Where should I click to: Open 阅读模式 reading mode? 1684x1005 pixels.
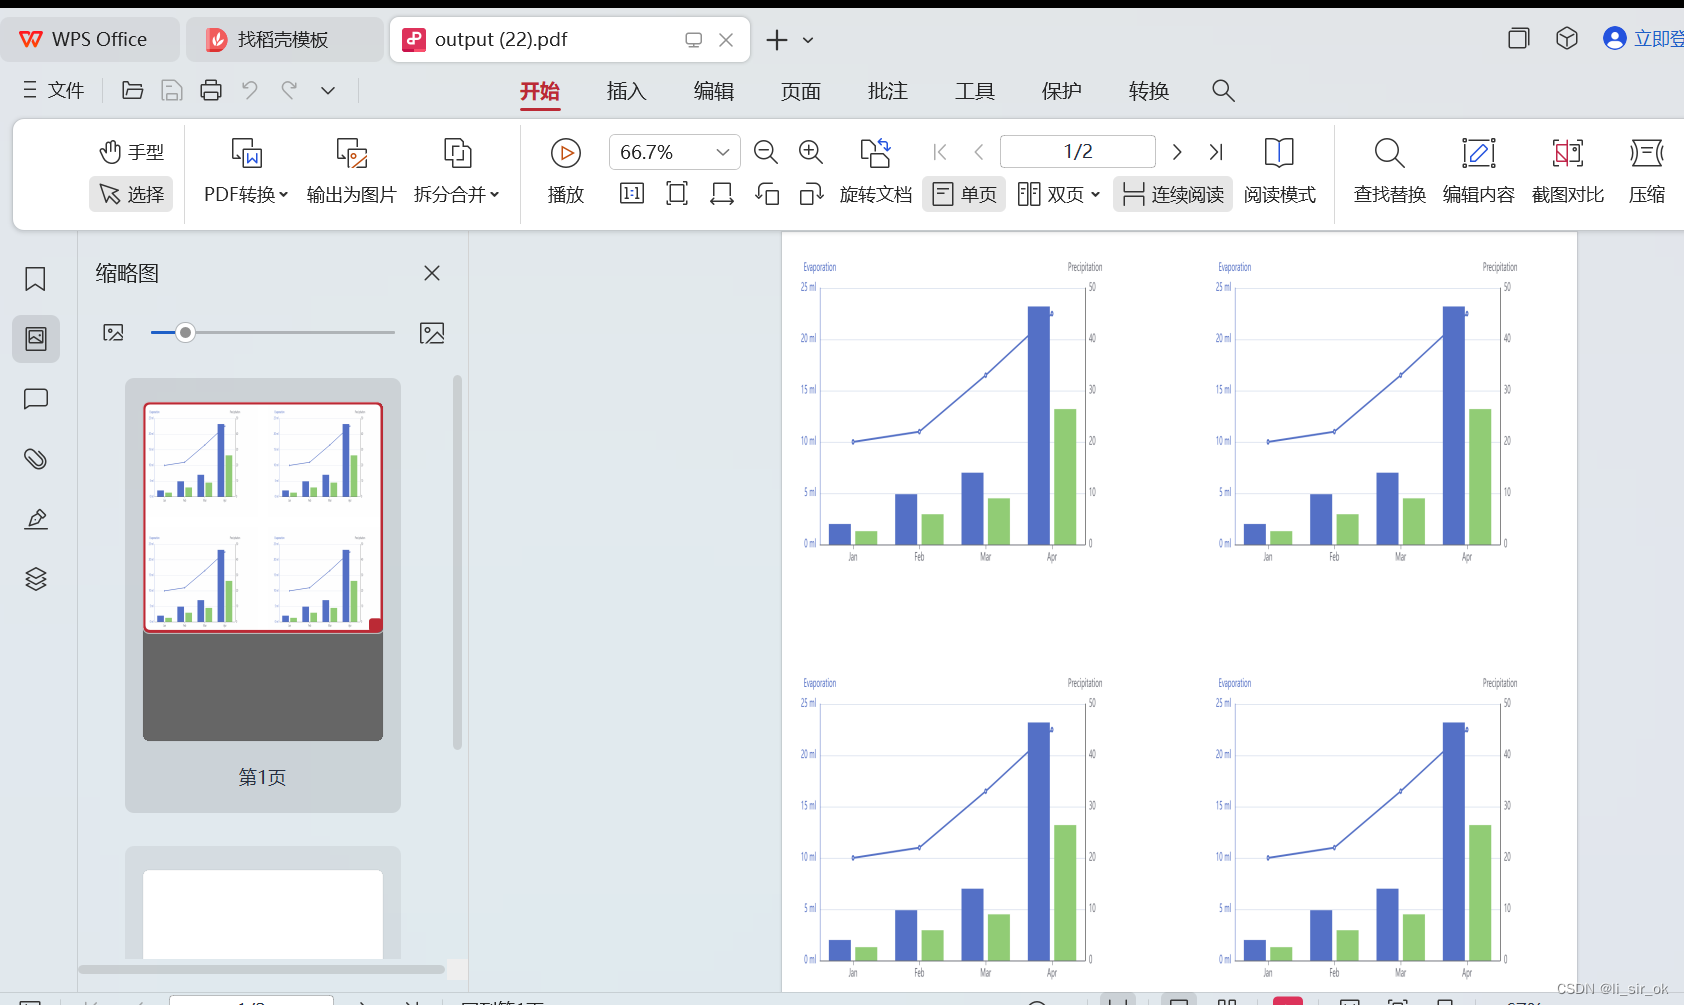pyautogui.click(x=1279, y=171)
